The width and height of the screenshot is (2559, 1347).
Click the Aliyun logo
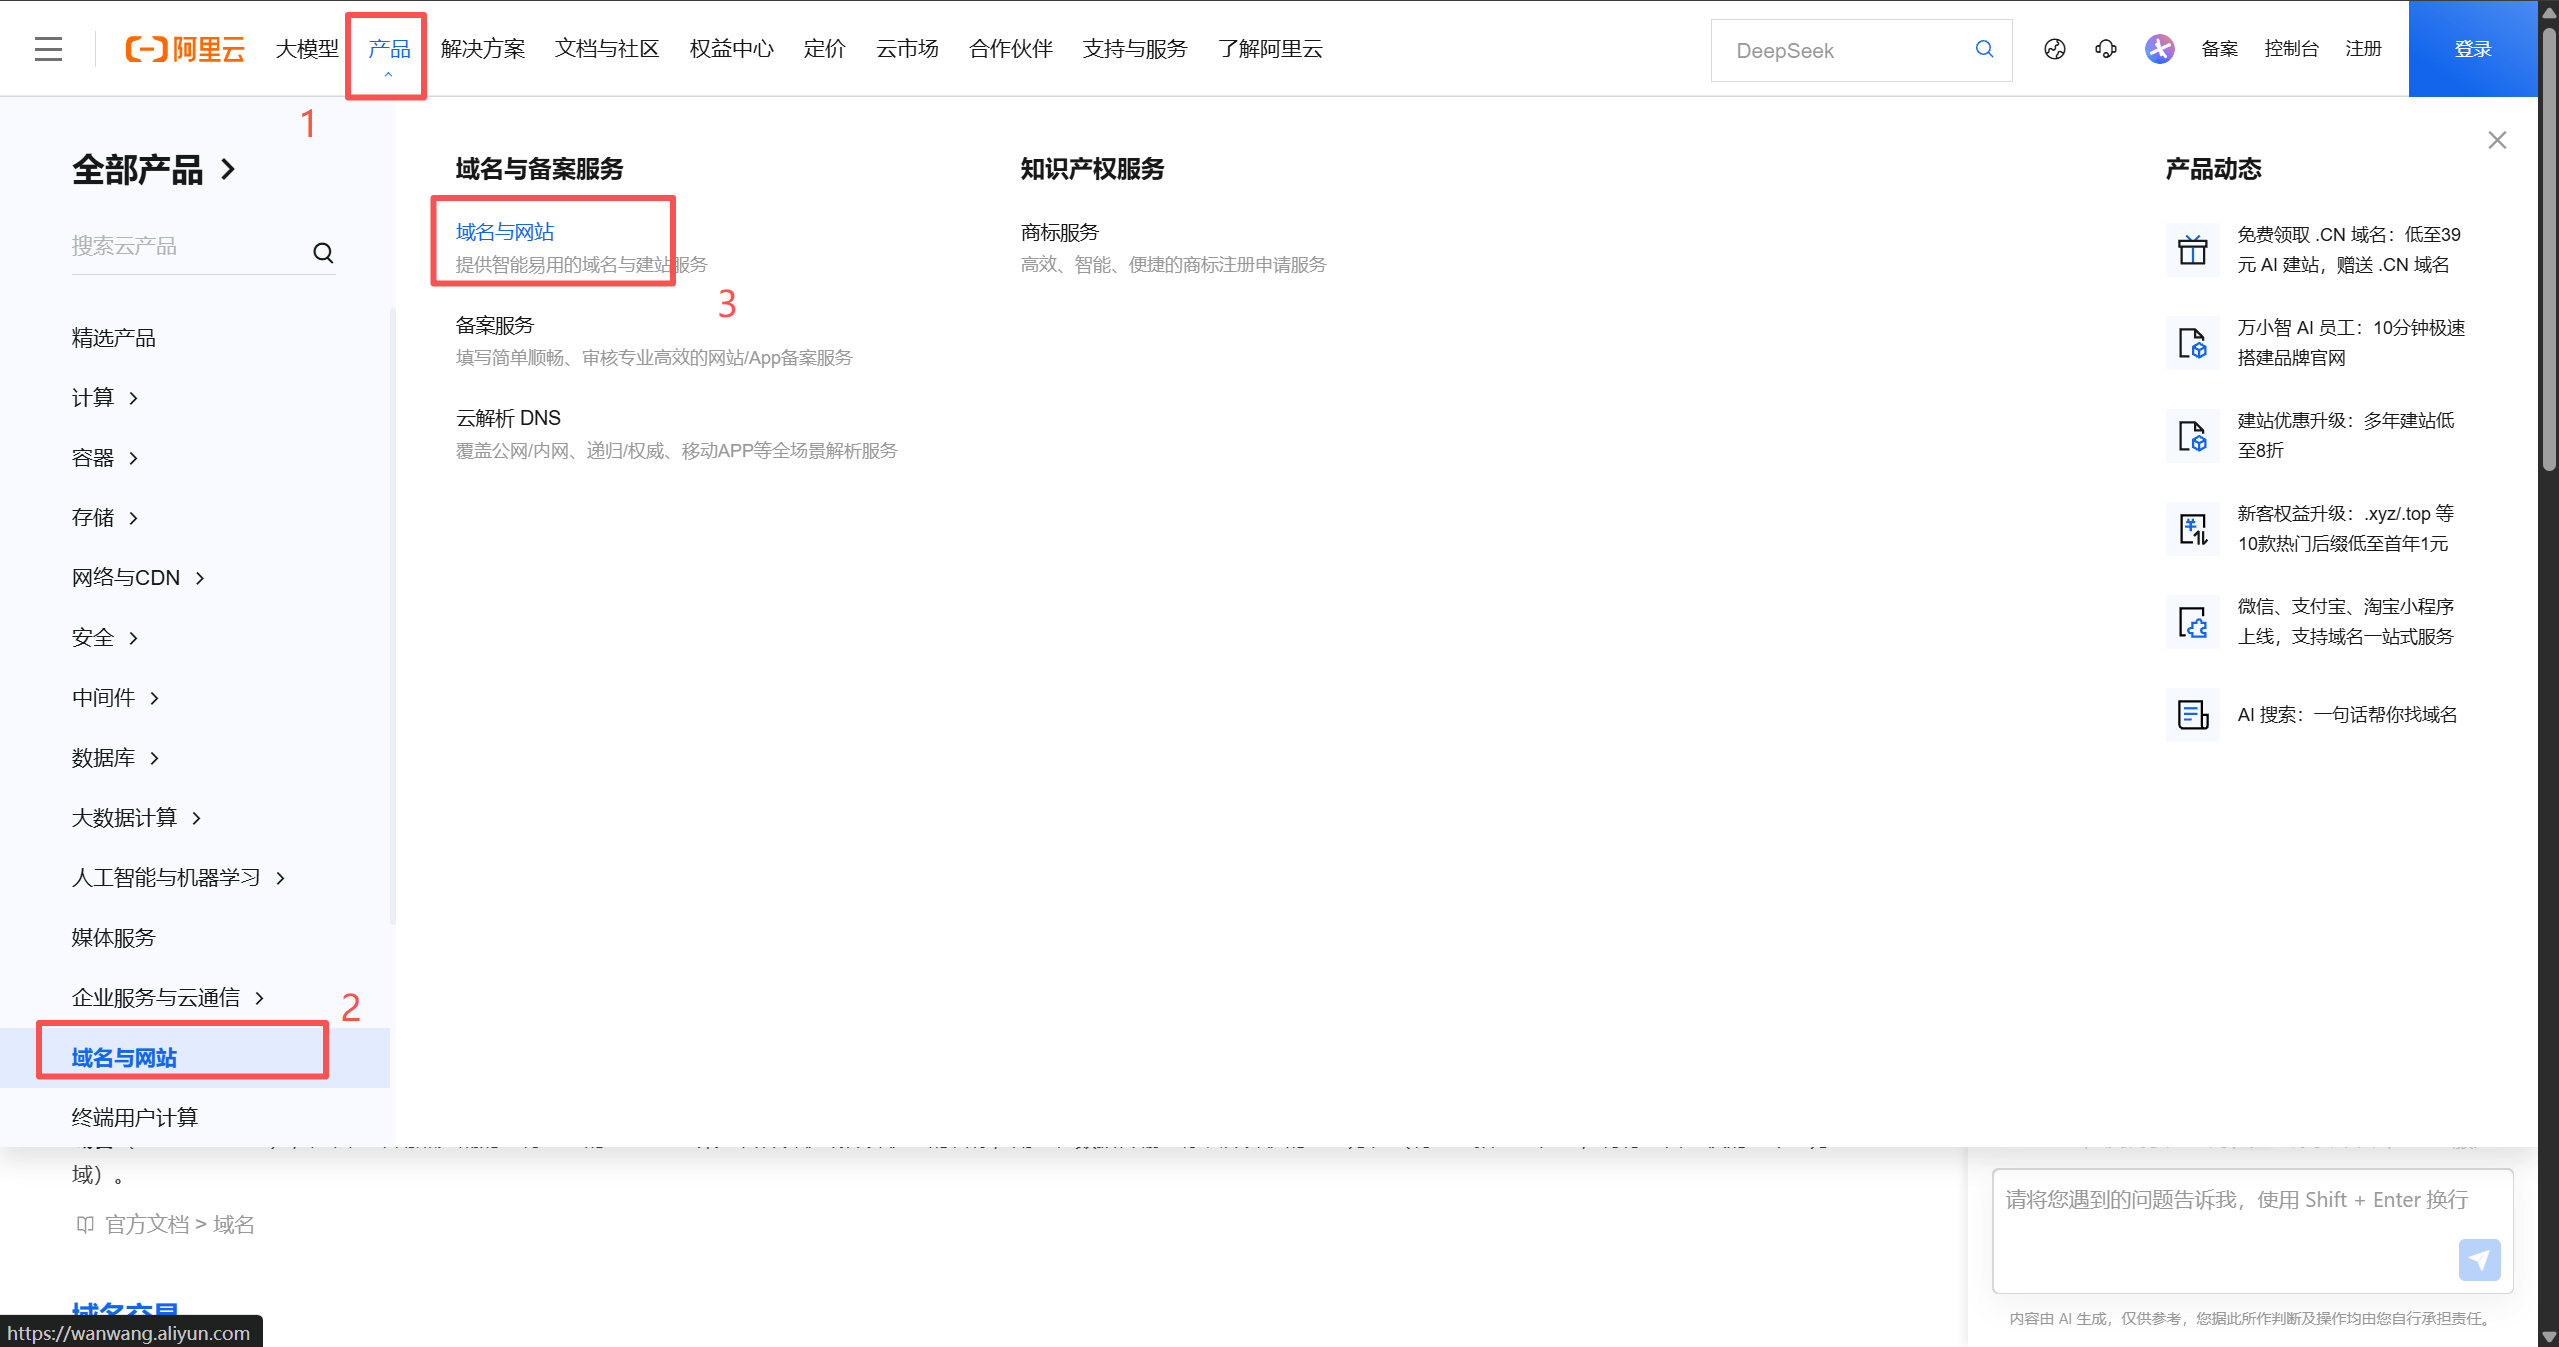point(184,48)
